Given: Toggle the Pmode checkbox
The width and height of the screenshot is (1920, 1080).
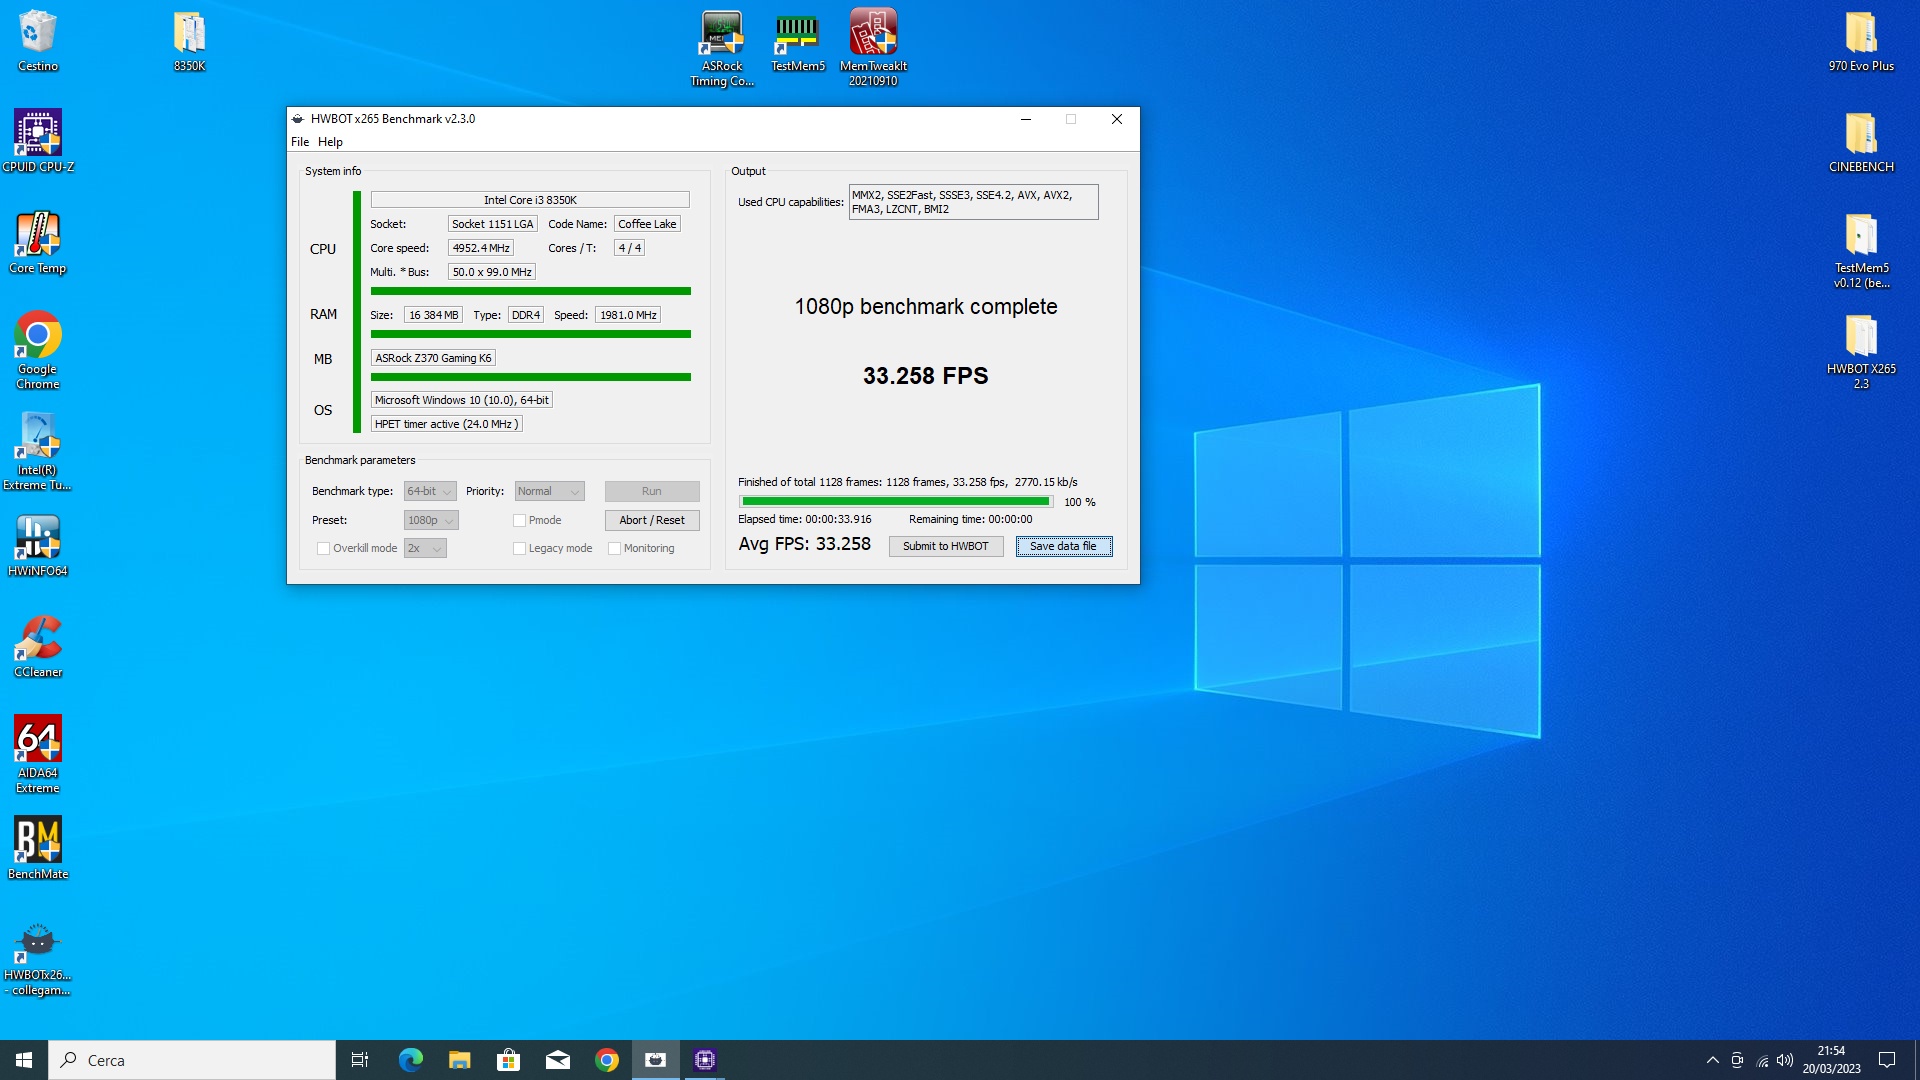Looking at the screenshot, I should click(519, 520).
